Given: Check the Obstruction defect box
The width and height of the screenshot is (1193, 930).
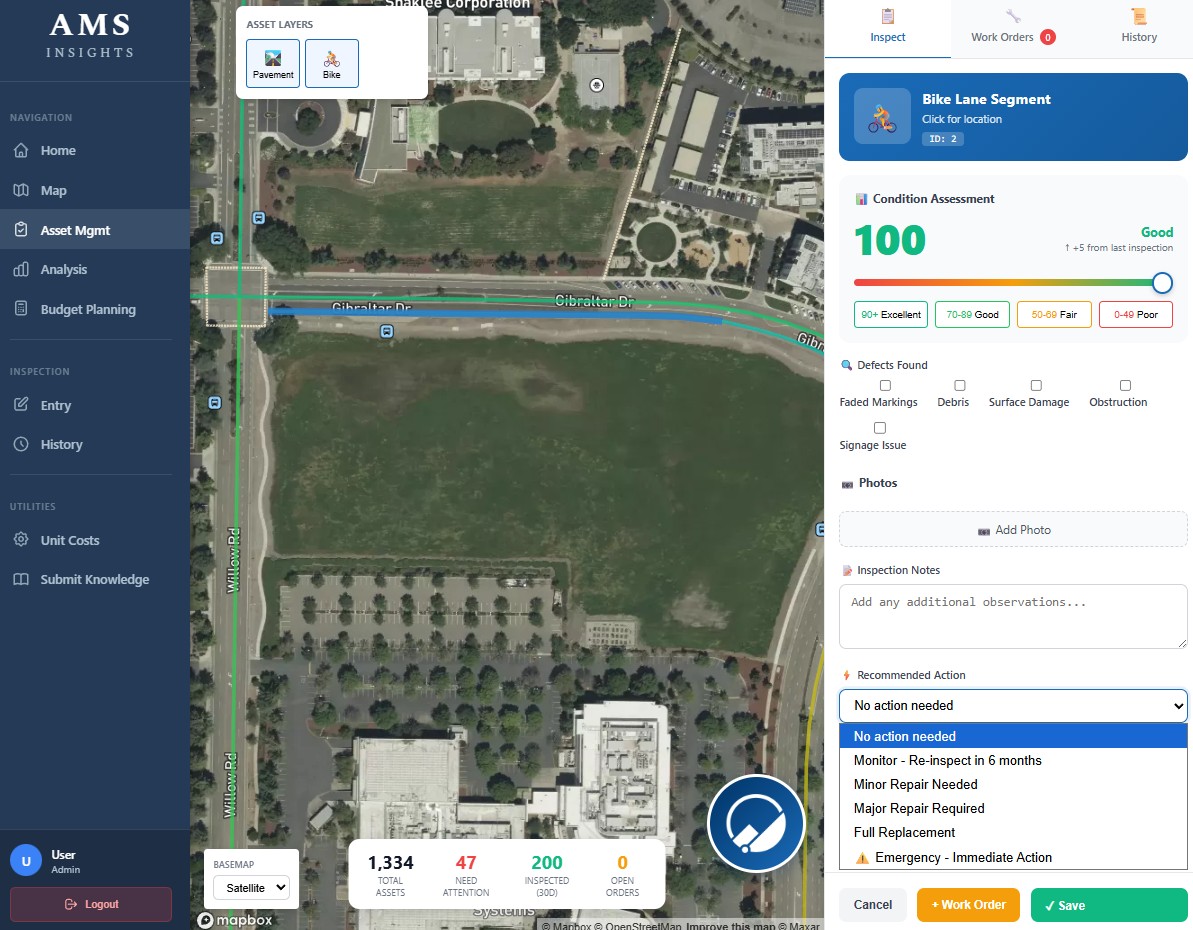Looking at the screenshot, I should click(x=1125, y=385).
